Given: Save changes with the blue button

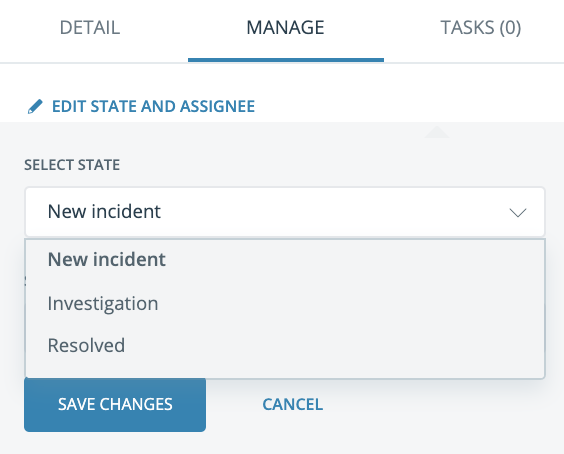Looking at the screenshot, I should click(x=115, y=404).
